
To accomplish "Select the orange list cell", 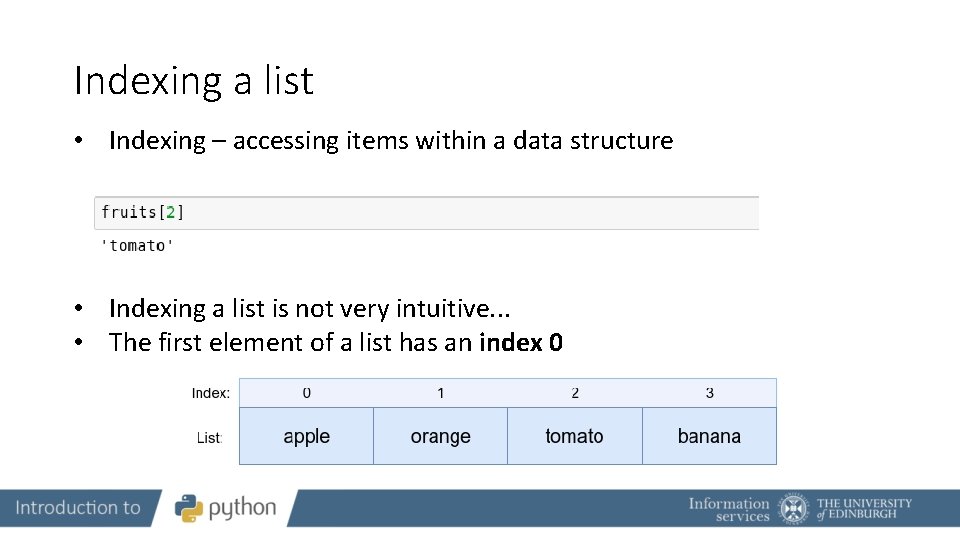I will 440,436.
